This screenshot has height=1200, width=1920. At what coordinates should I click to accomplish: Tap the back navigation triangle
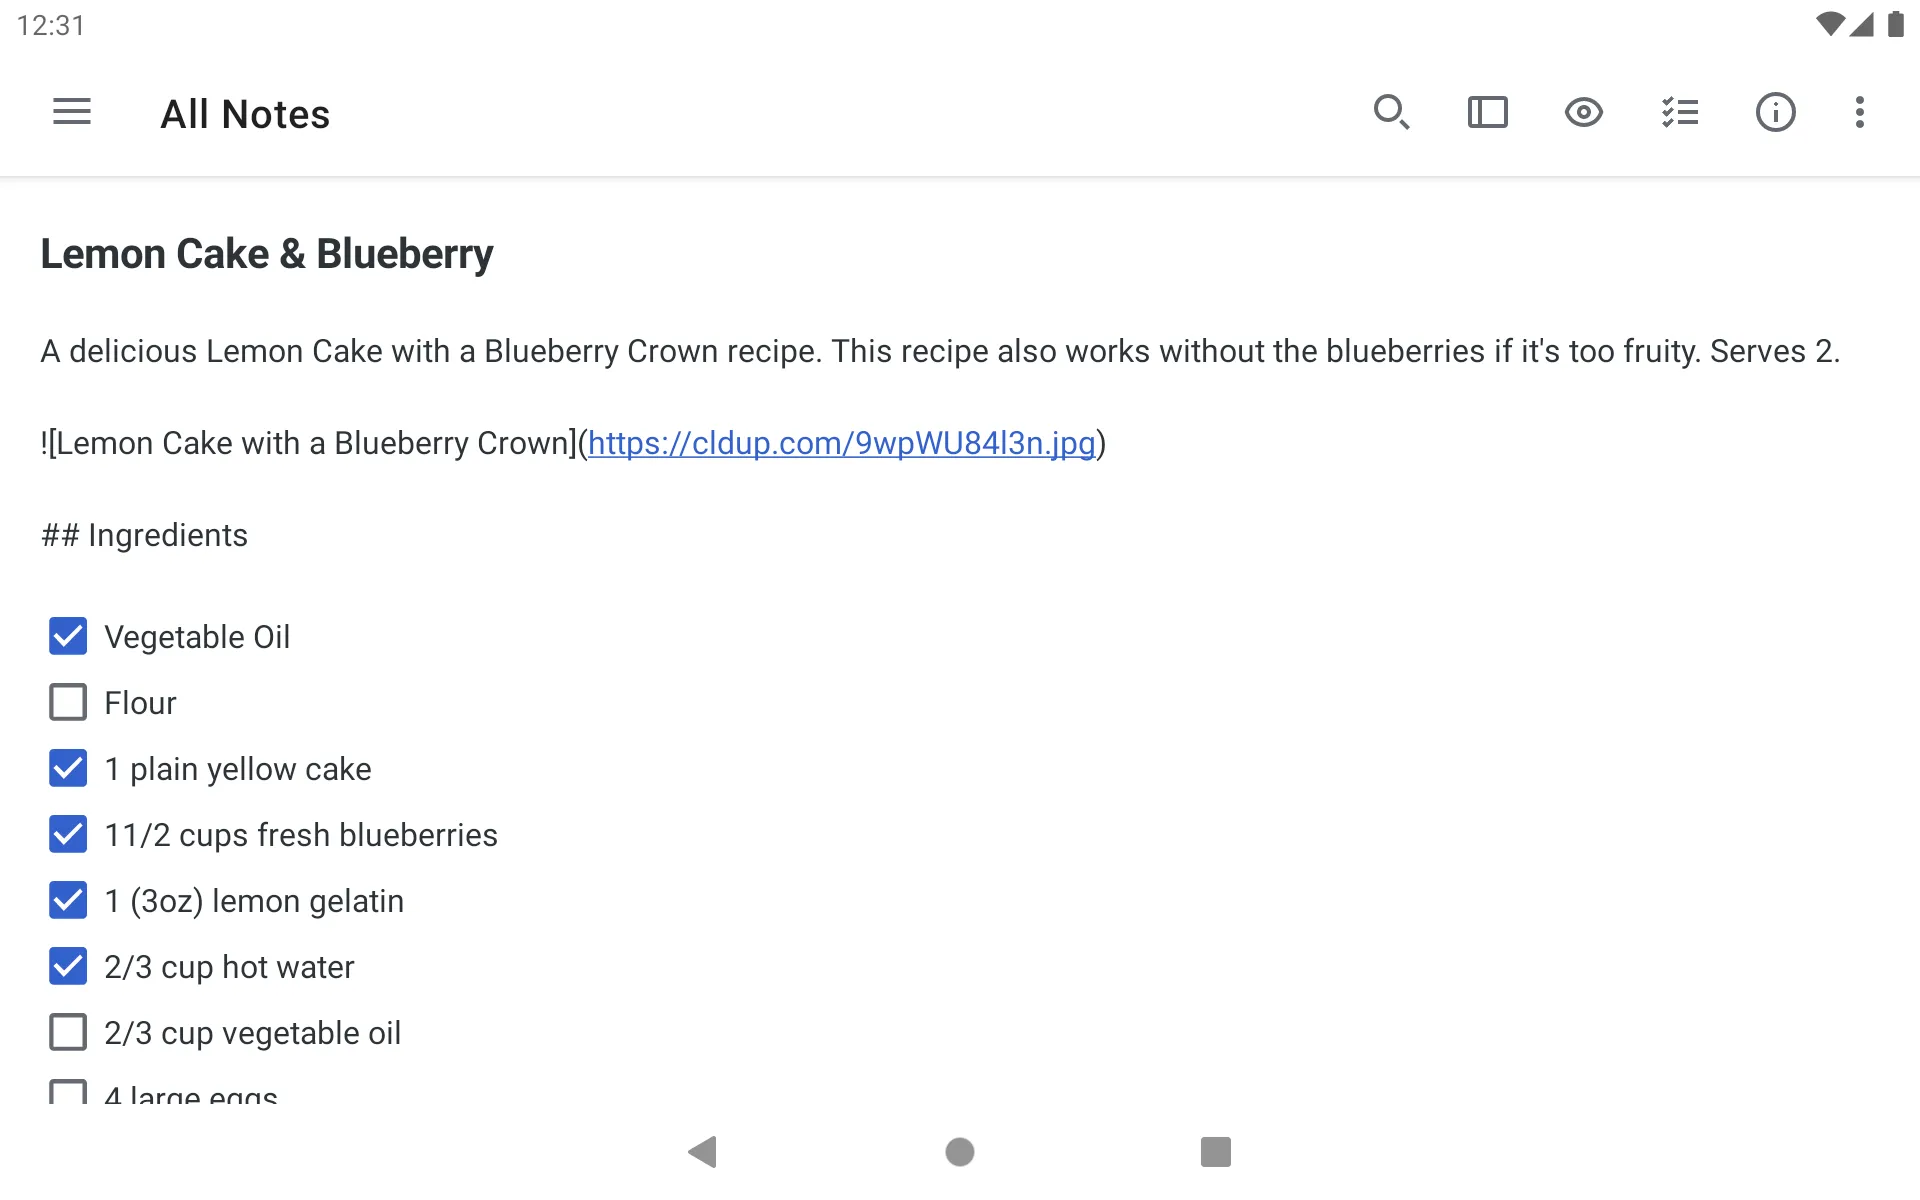click(703, 1151)
